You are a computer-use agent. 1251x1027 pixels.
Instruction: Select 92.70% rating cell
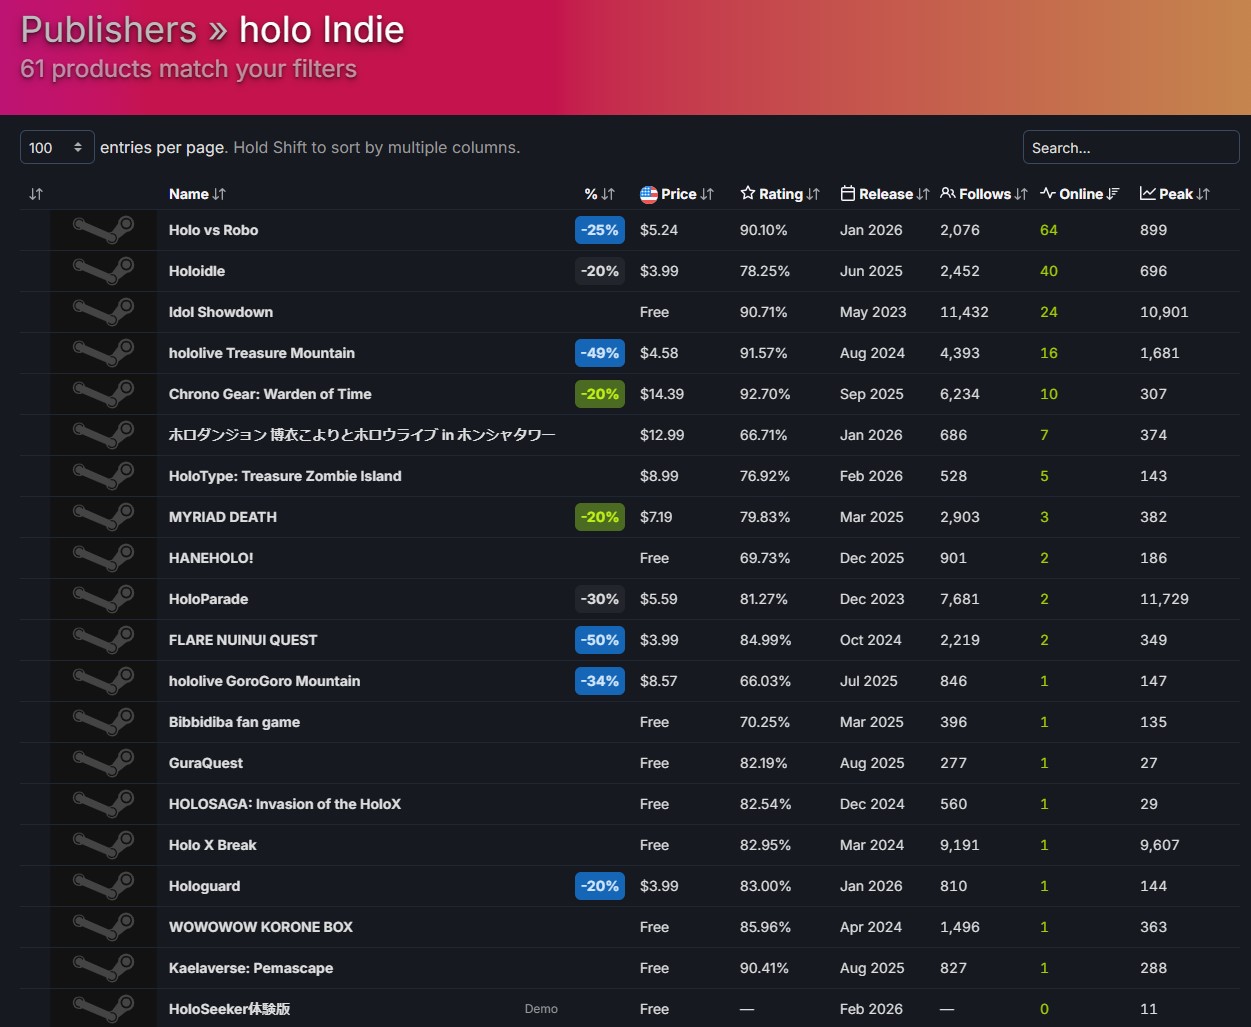pyautogui.click(x=765, y=394)
